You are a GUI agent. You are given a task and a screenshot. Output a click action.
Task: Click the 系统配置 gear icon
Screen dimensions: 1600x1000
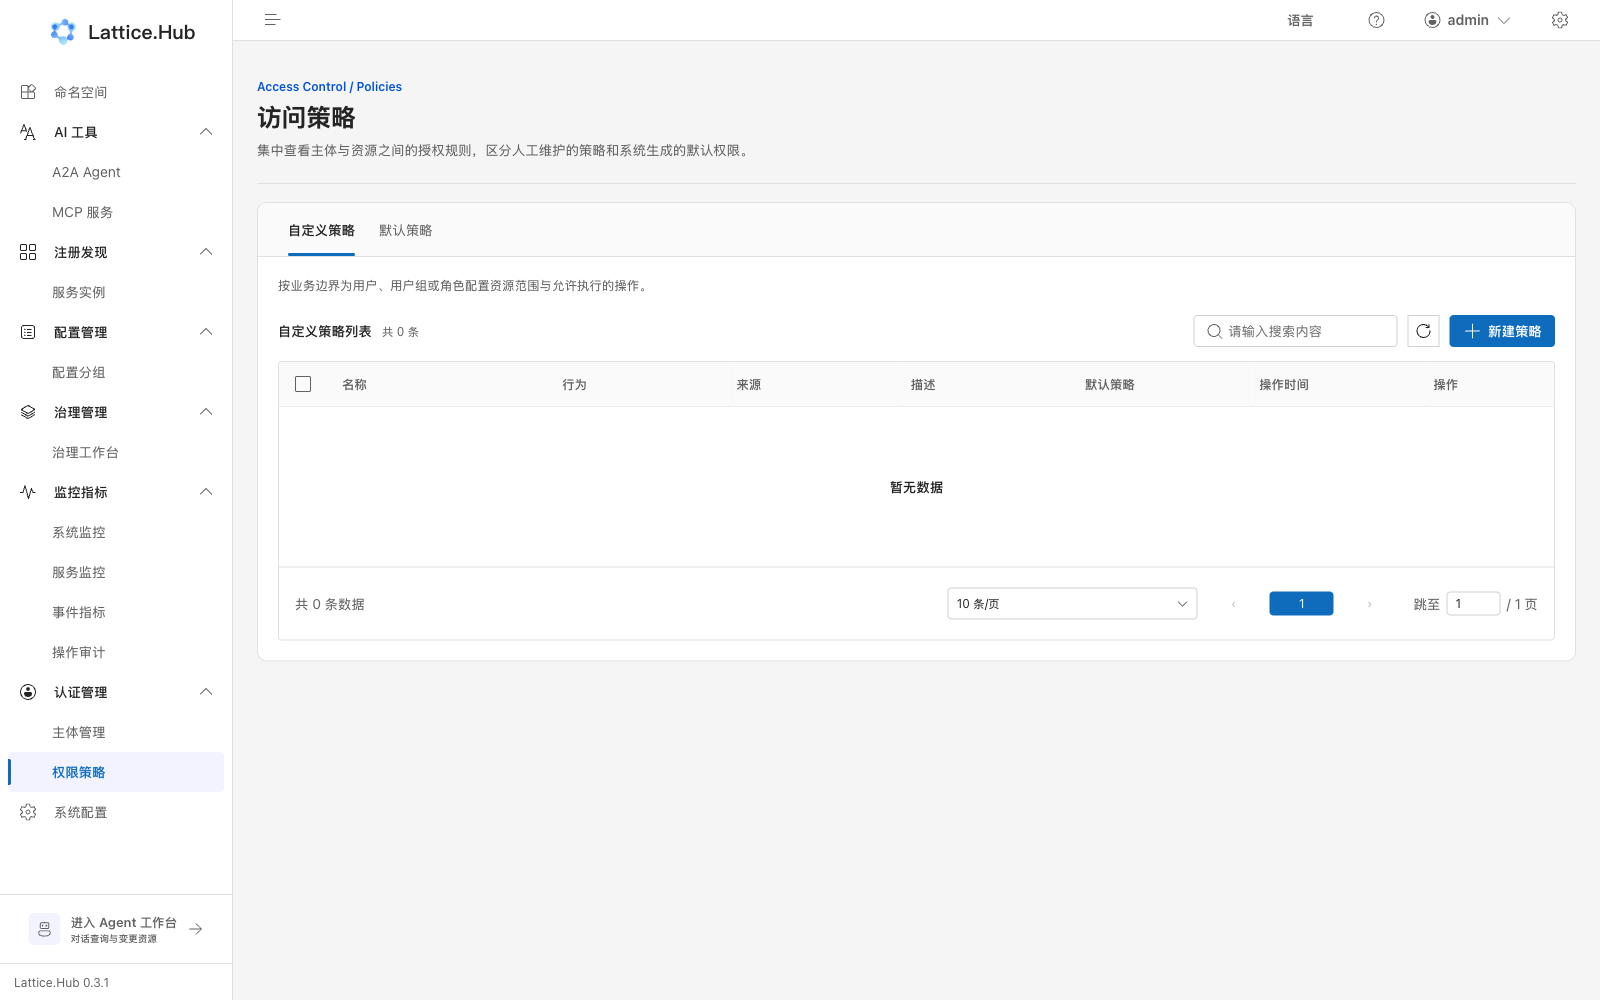tap(28, 812)
